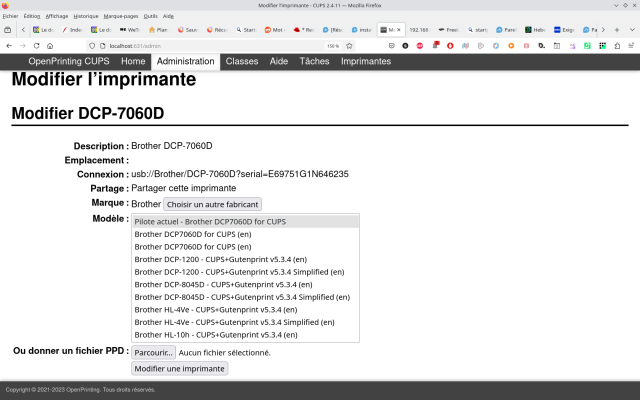The width and height of the screenshot is (640, 400).
Task: Open the Pocket save icon
Action: click(391, 46)
